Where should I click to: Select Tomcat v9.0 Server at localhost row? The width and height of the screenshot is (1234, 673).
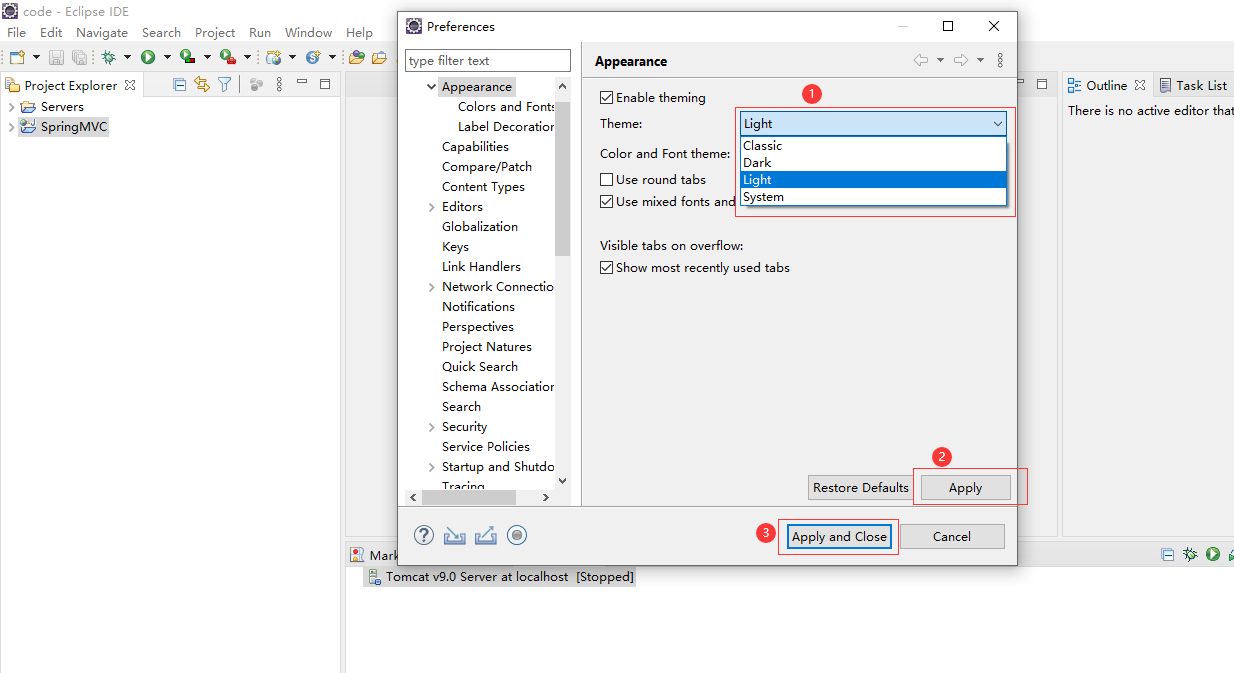[x=498, y=577]
